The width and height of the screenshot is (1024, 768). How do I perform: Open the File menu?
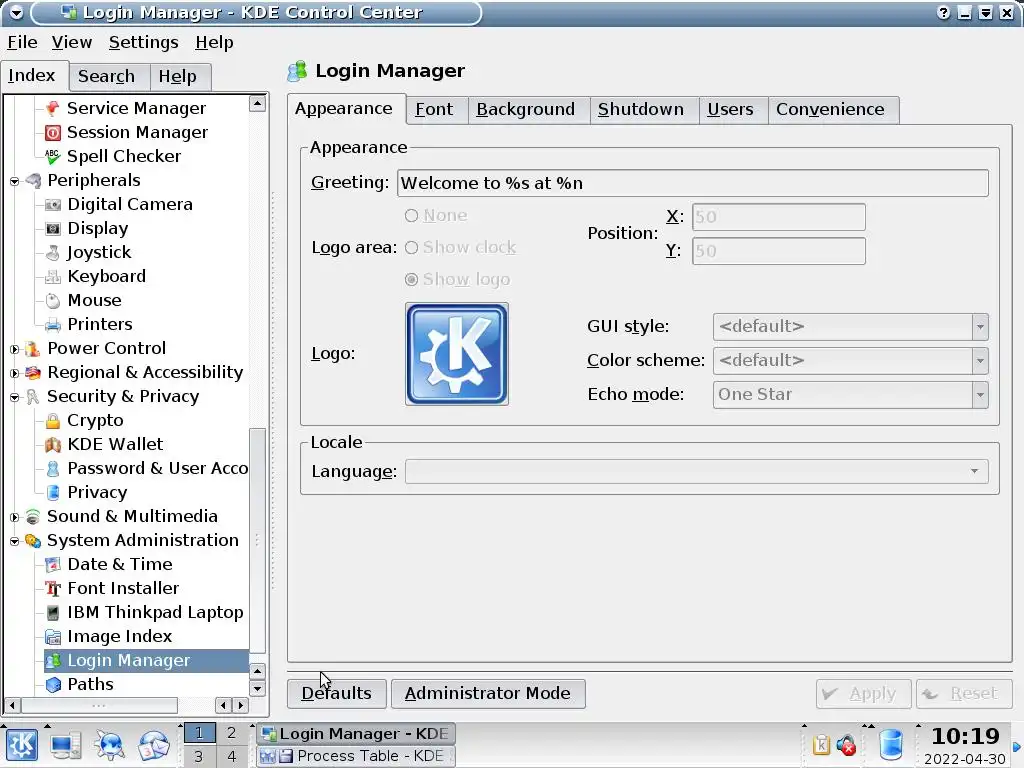(22, 42)
